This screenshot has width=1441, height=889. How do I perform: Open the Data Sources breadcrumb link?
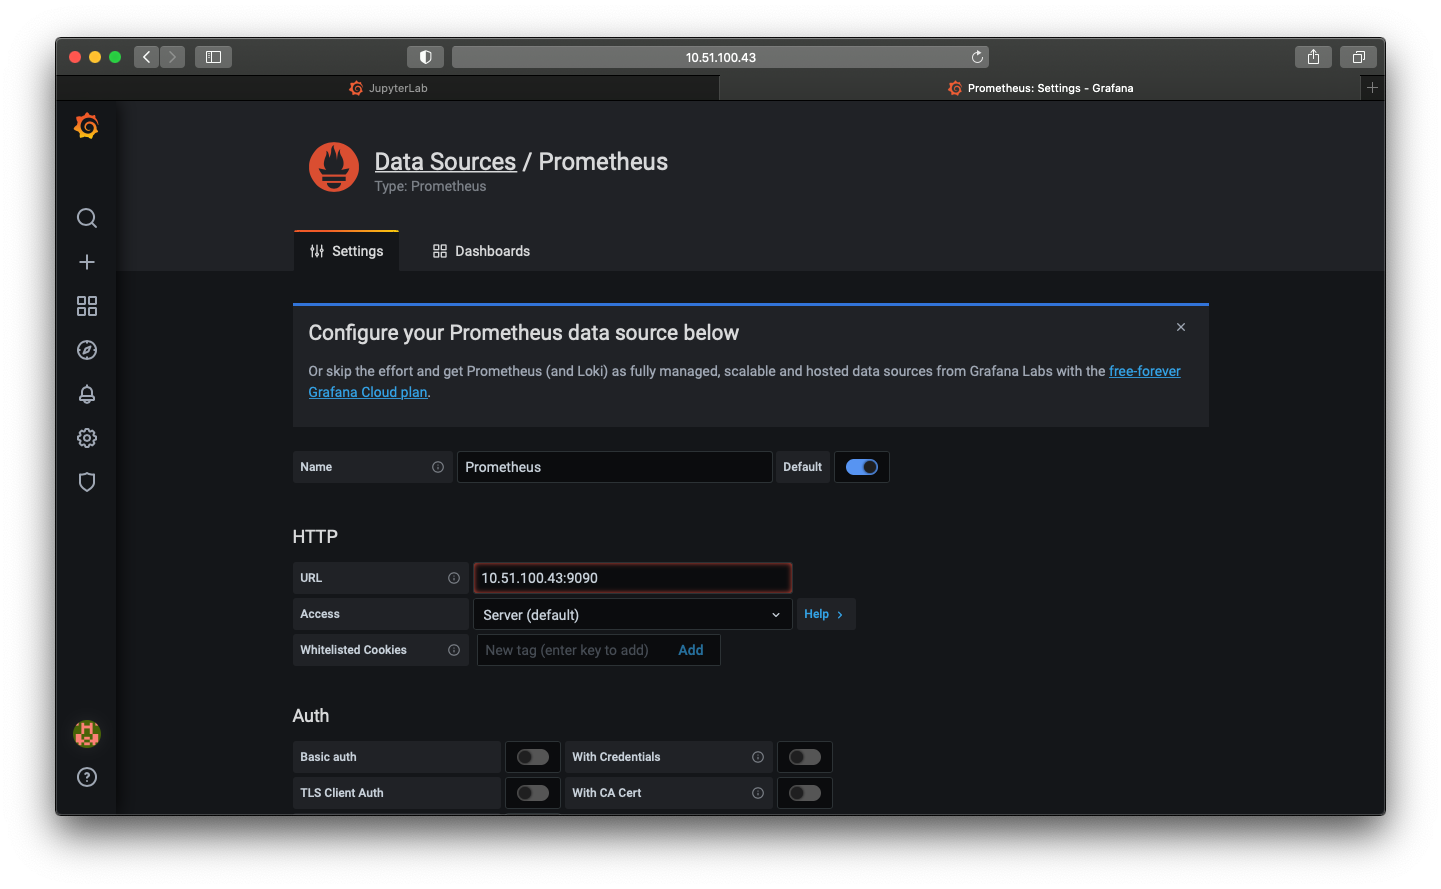click(x=445, y=161)
